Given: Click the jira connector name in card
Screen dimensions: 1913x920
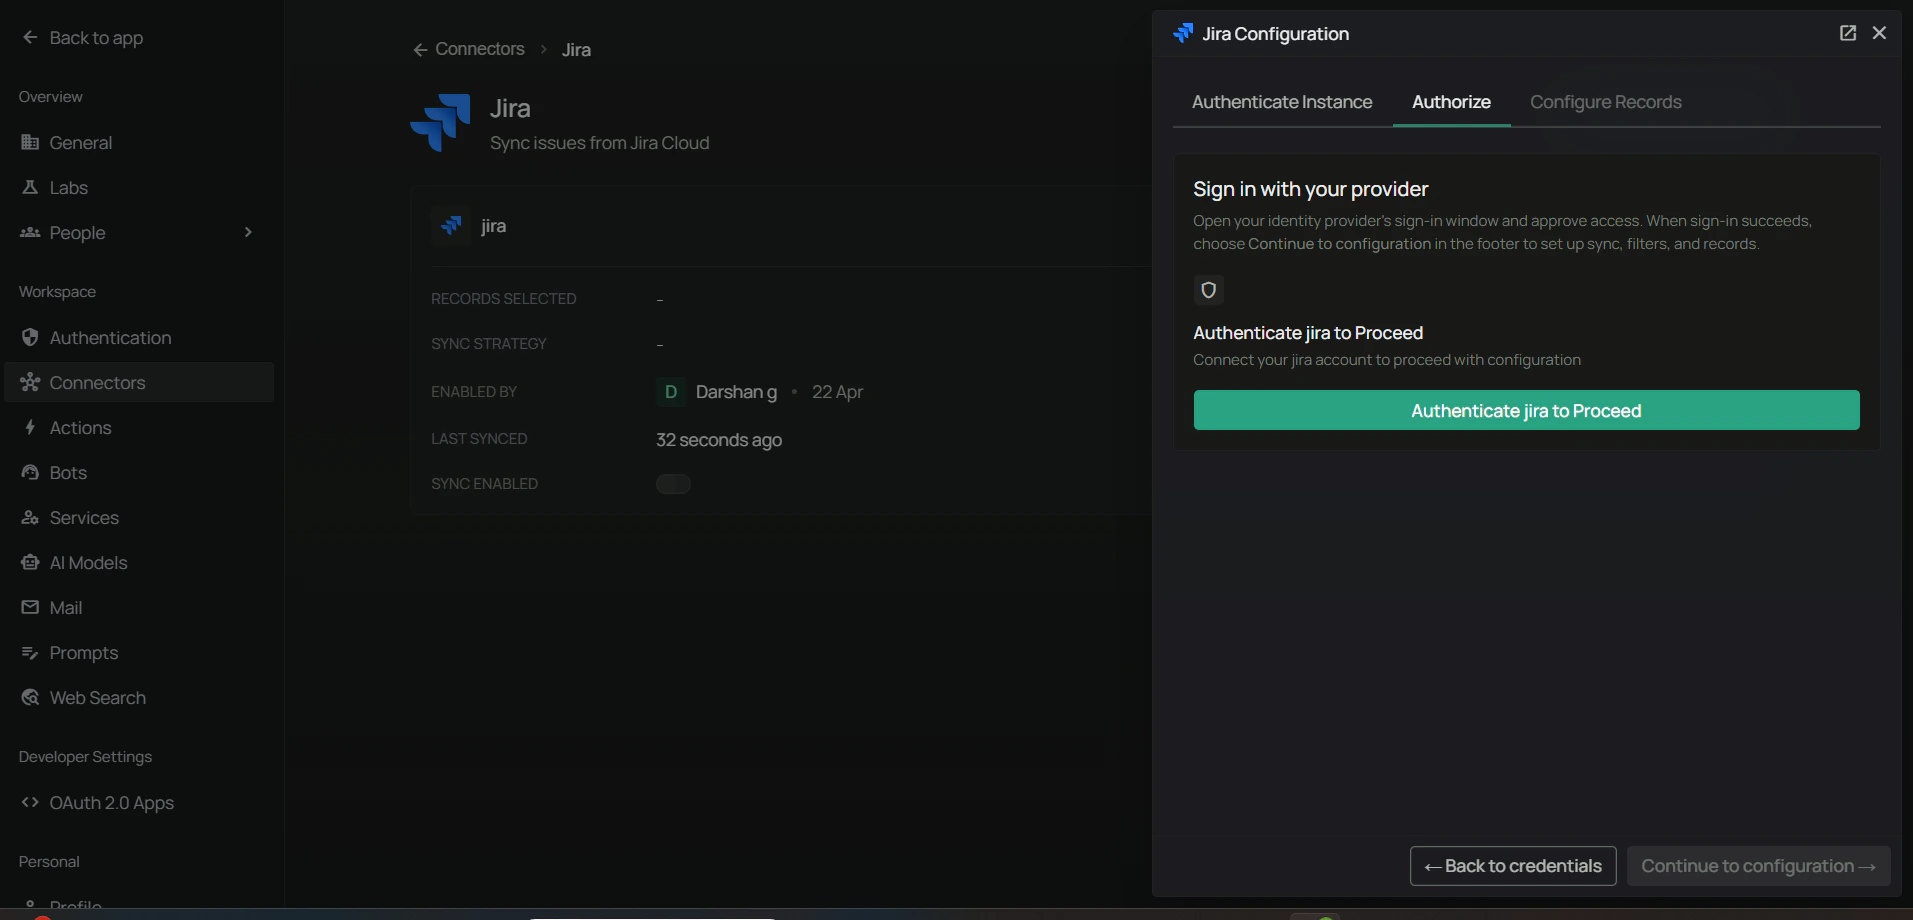Looking at the screenshot, I should (493, 226).
